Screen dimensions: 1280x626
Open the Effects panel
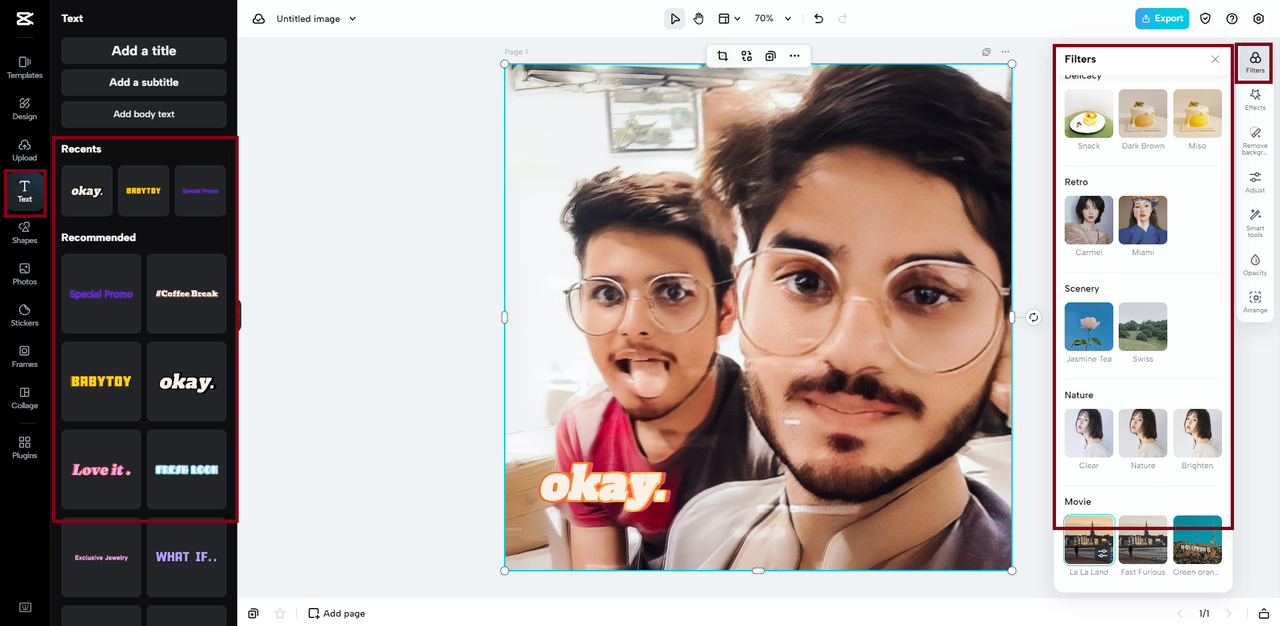click(x=1255, y=99)
